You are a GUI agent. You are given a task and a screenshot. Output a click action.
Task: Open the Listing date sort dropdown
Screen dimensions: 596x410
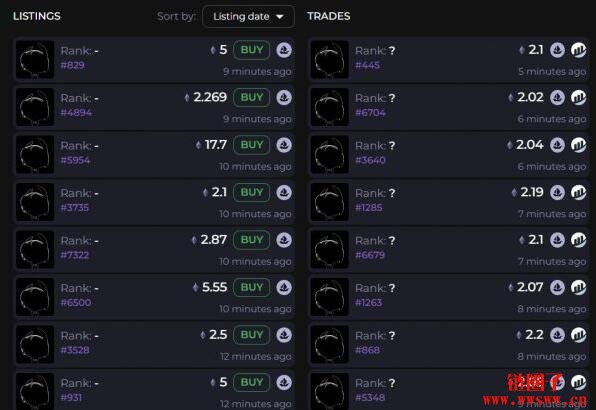coord(249,16)
